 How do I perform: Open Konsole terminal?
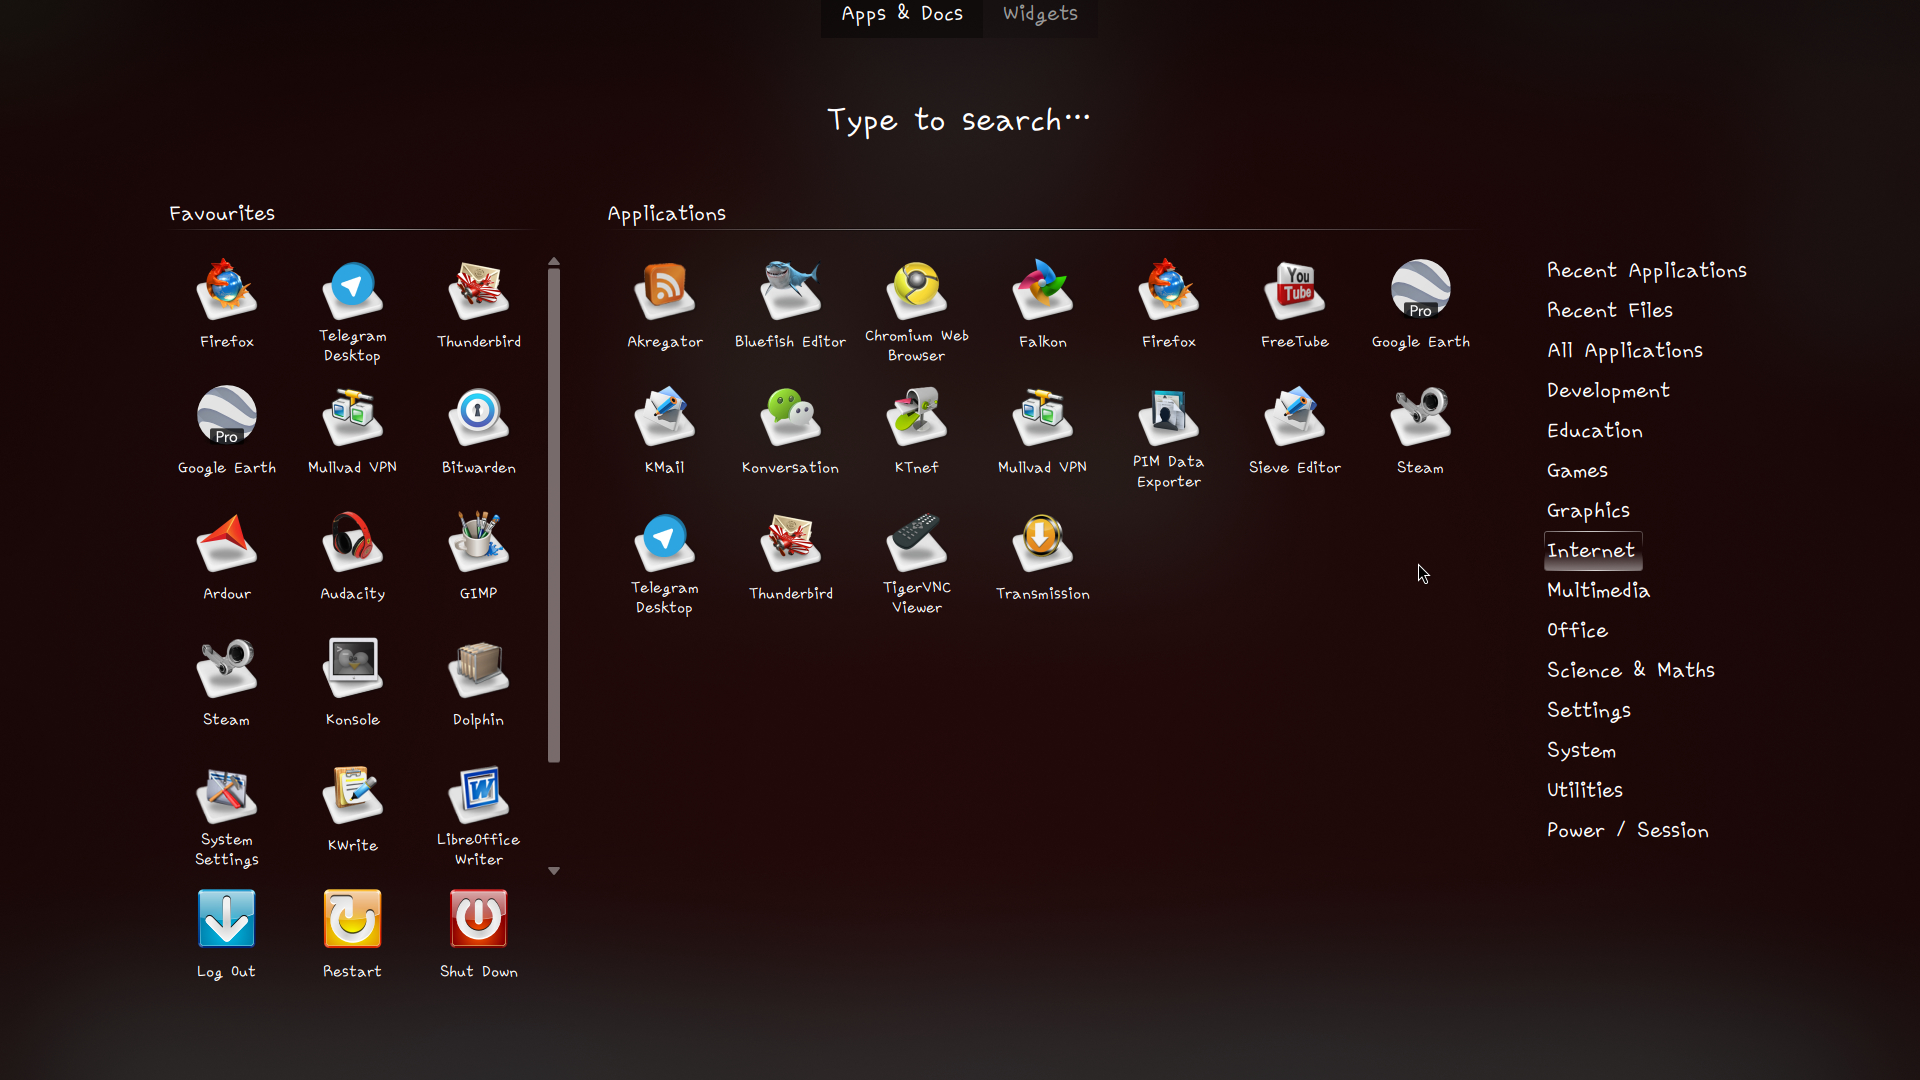pos(352,683)
